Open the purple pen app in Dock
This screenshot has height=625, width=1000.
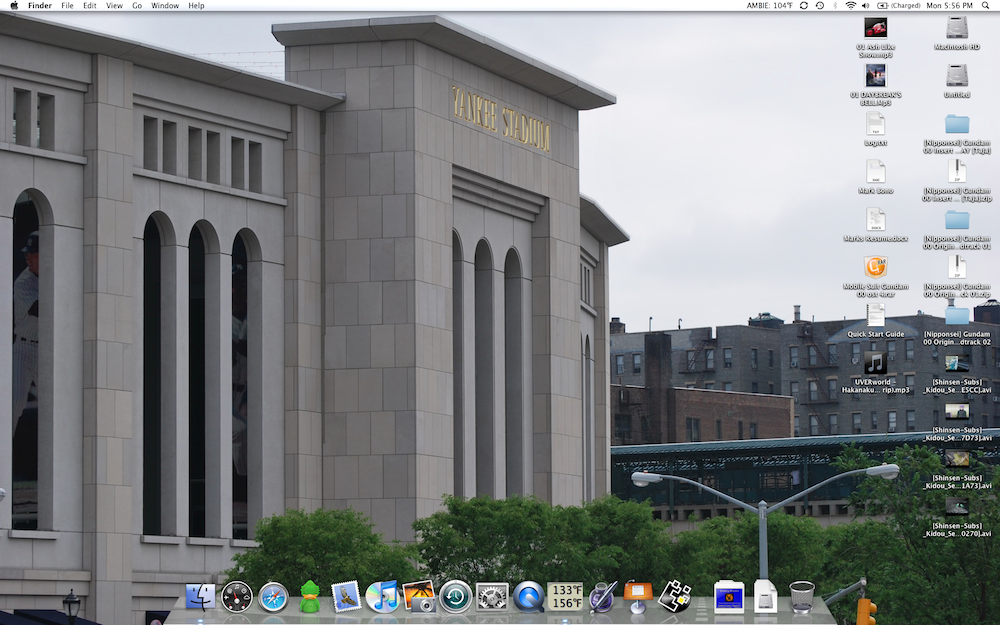[602, 597]
